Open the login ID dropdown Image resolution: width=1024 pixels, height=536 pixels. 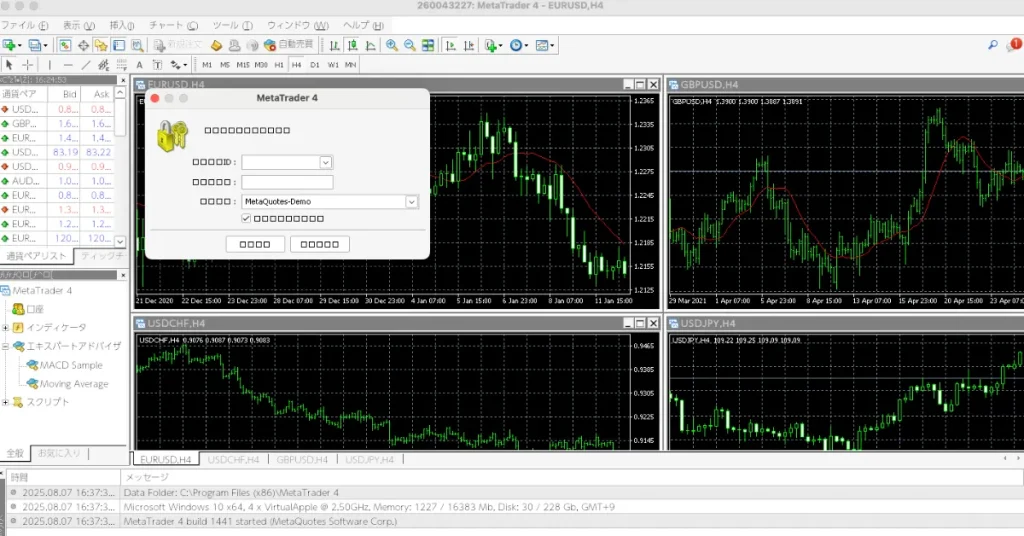point(325,162)
